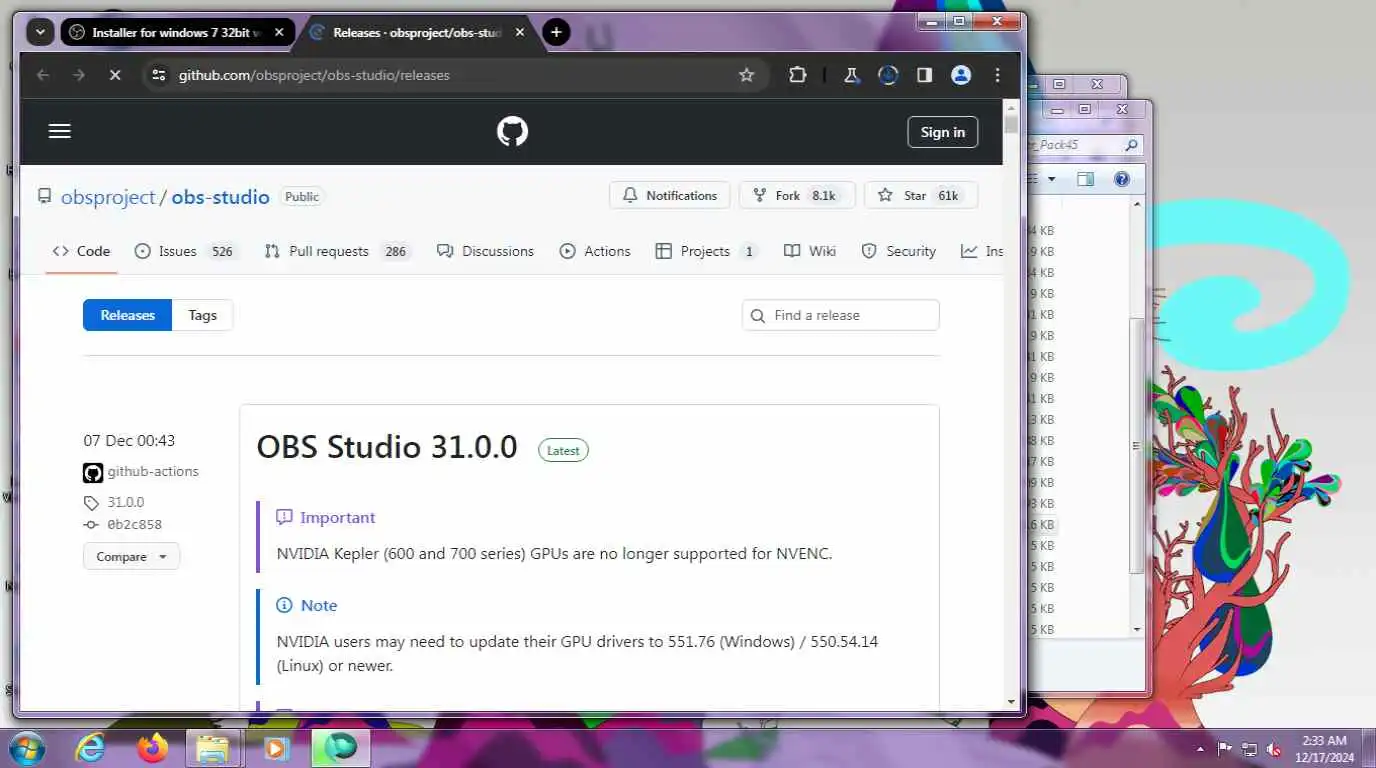Select the Releases toggle button
1376x768 pixels.
[127, 315]
